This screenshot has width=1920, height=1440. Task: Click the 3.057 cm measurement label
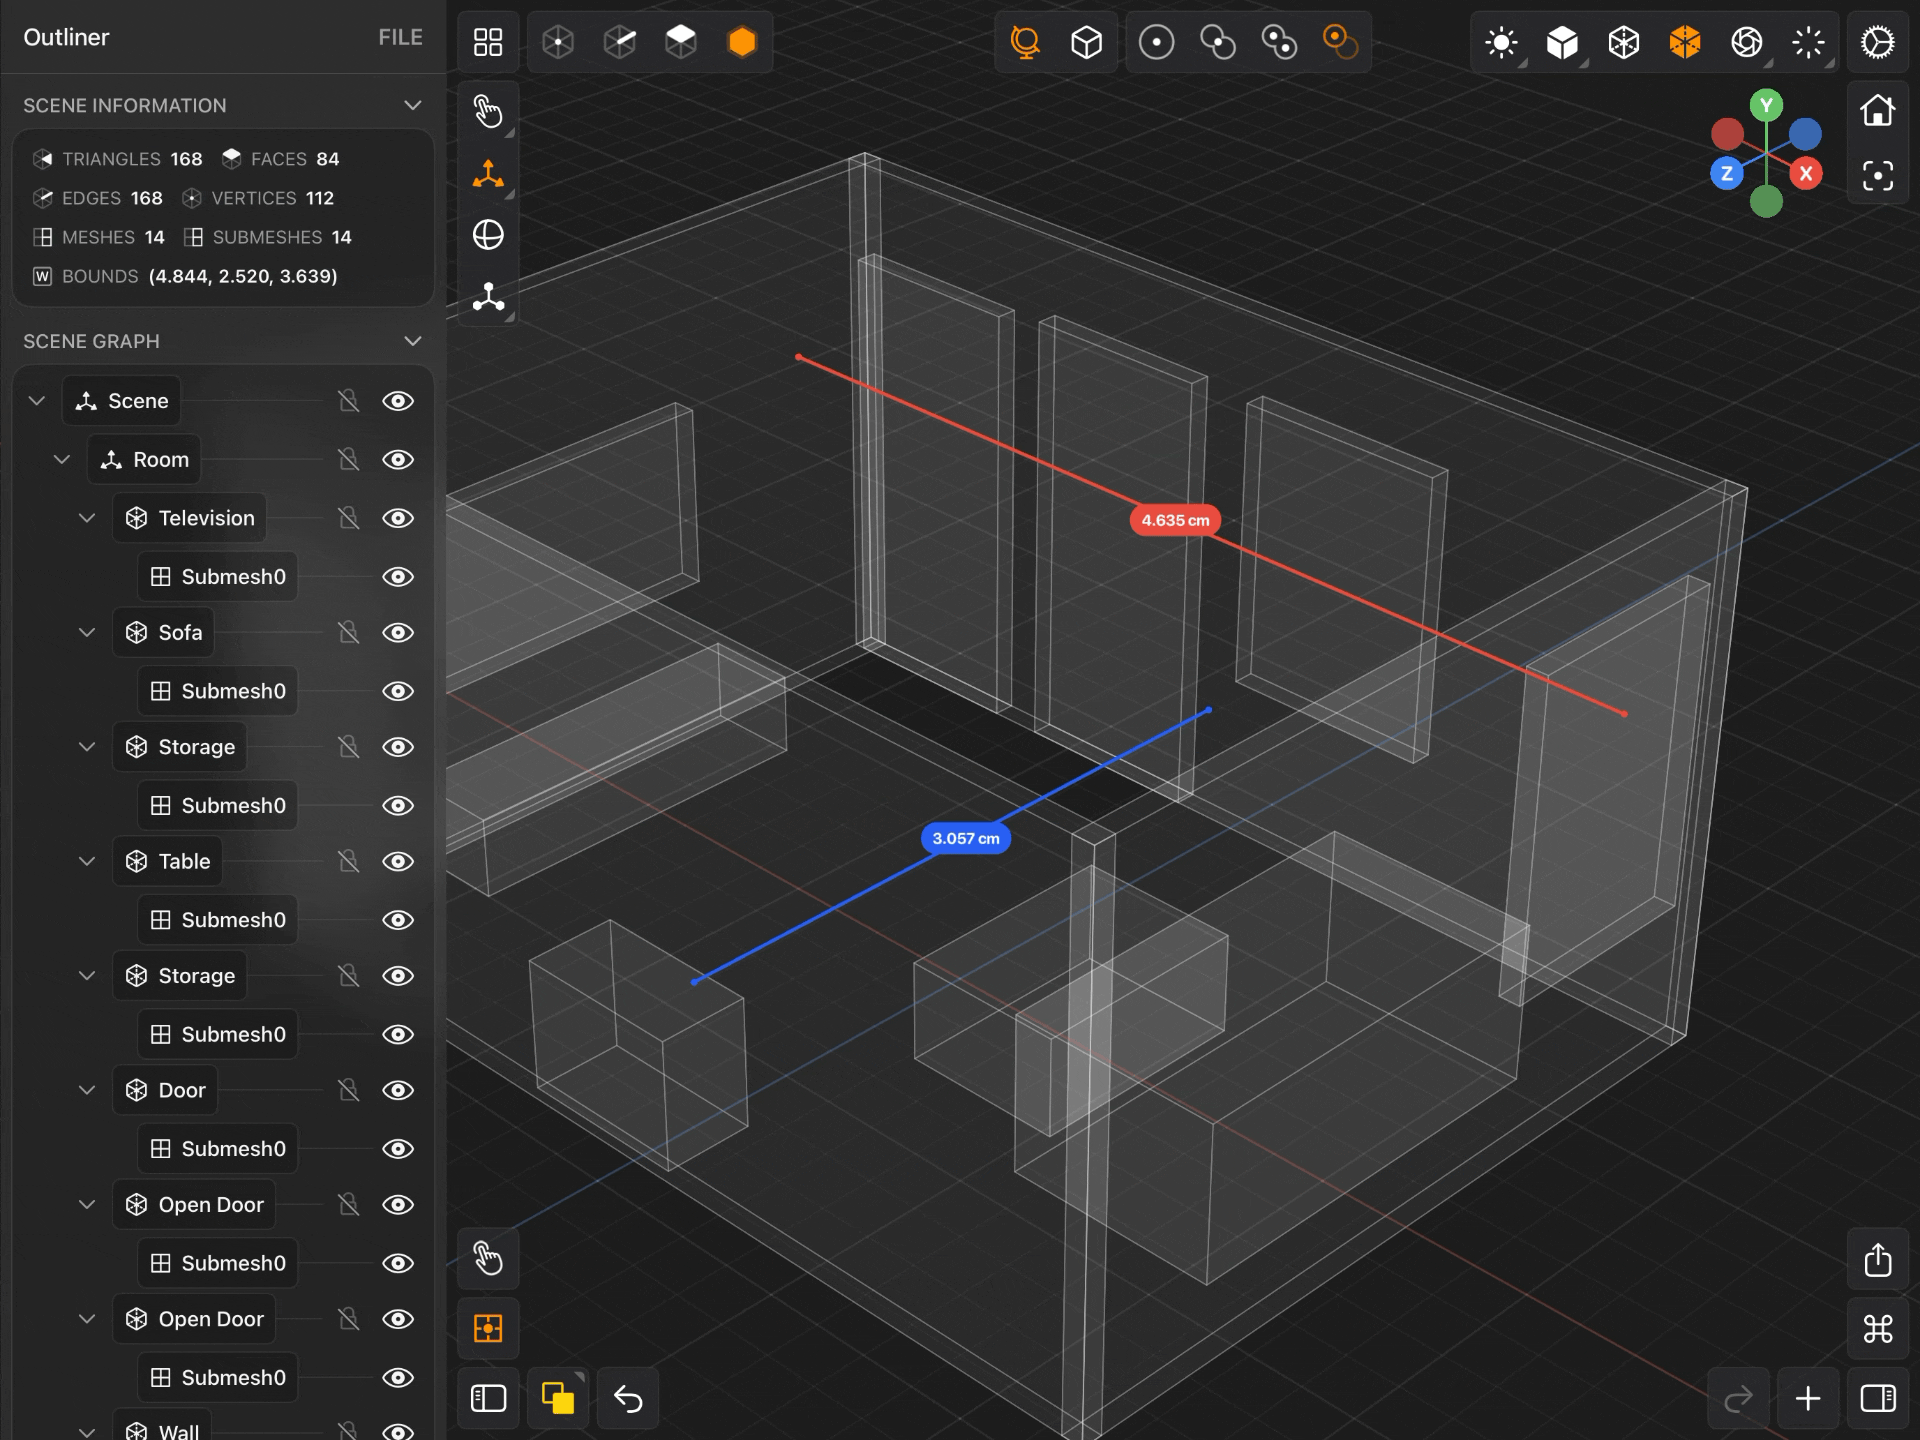click(x=966, y=838)
